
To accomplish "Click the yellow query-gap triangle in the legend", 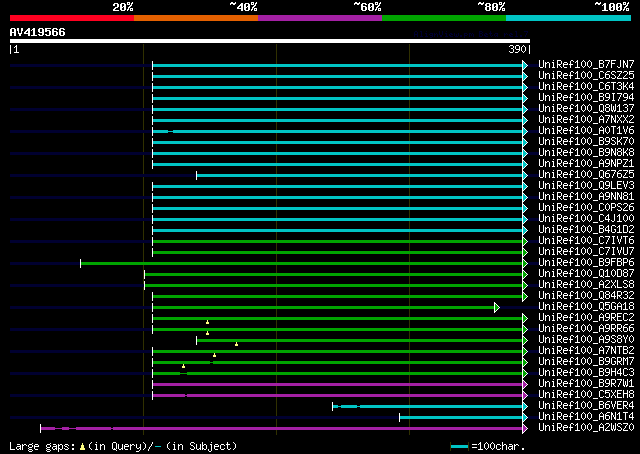I will point(82,447).
